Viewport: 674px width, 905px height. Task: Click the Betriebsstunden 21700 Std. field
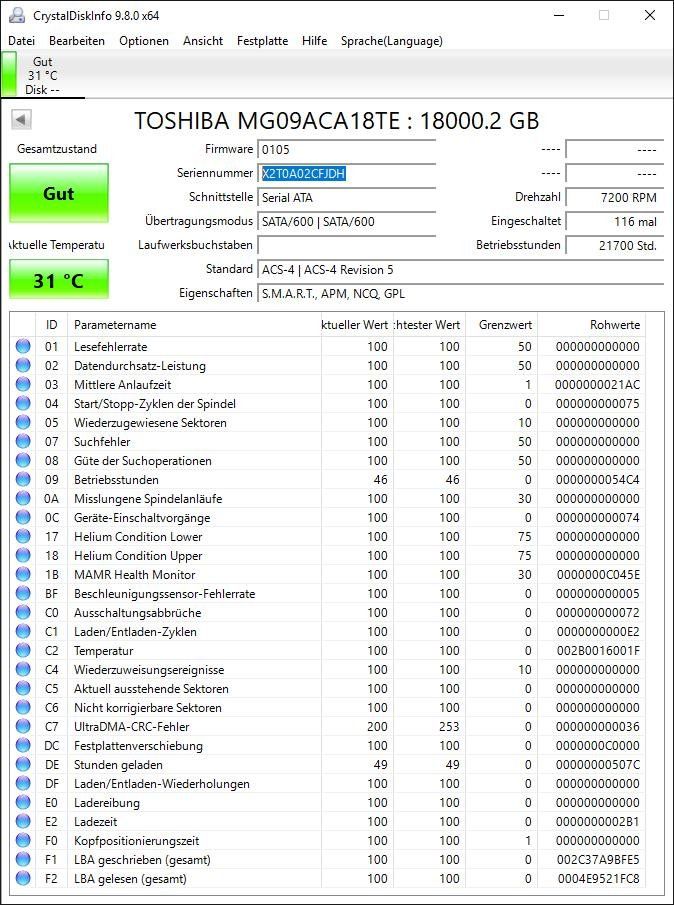[614, 245]
